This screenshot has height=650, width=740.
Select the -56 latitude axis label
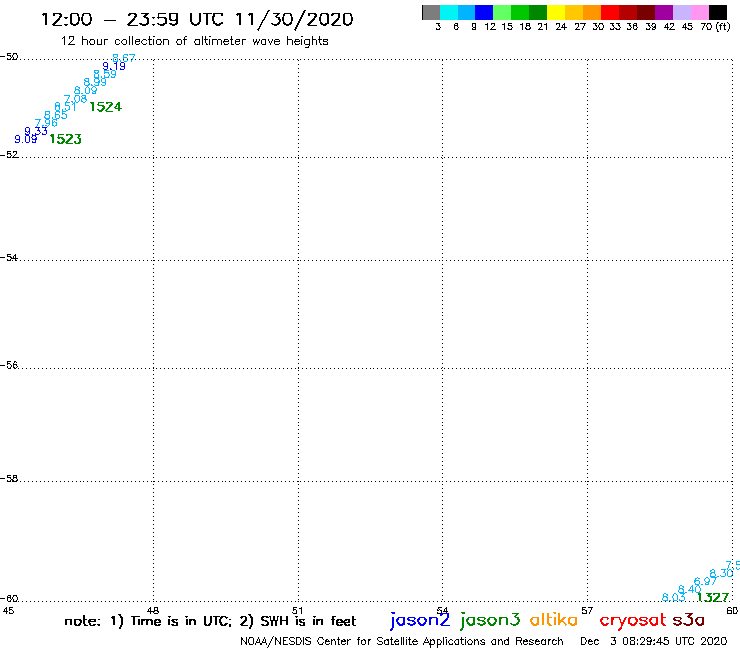coord(9,365)
